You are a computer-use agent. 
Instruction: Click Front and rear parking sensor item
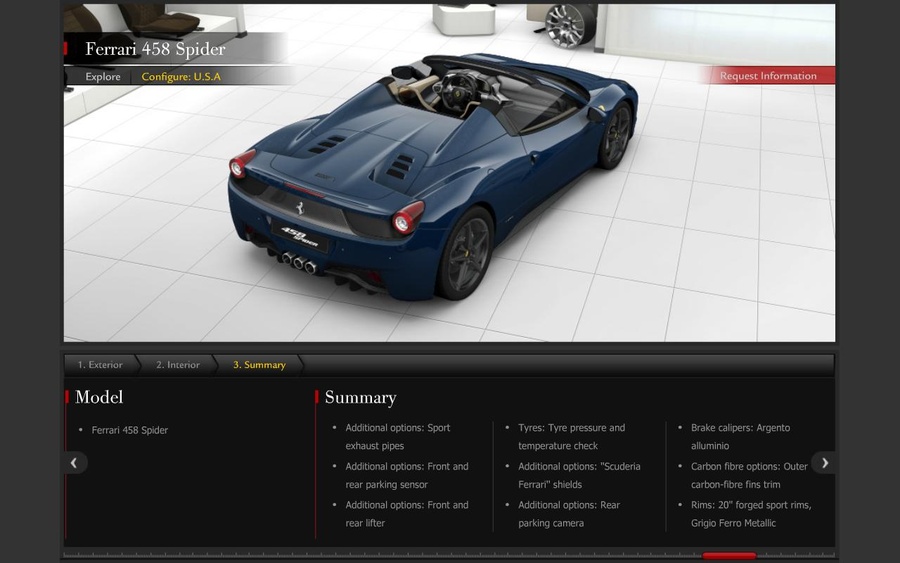[406, 475]
